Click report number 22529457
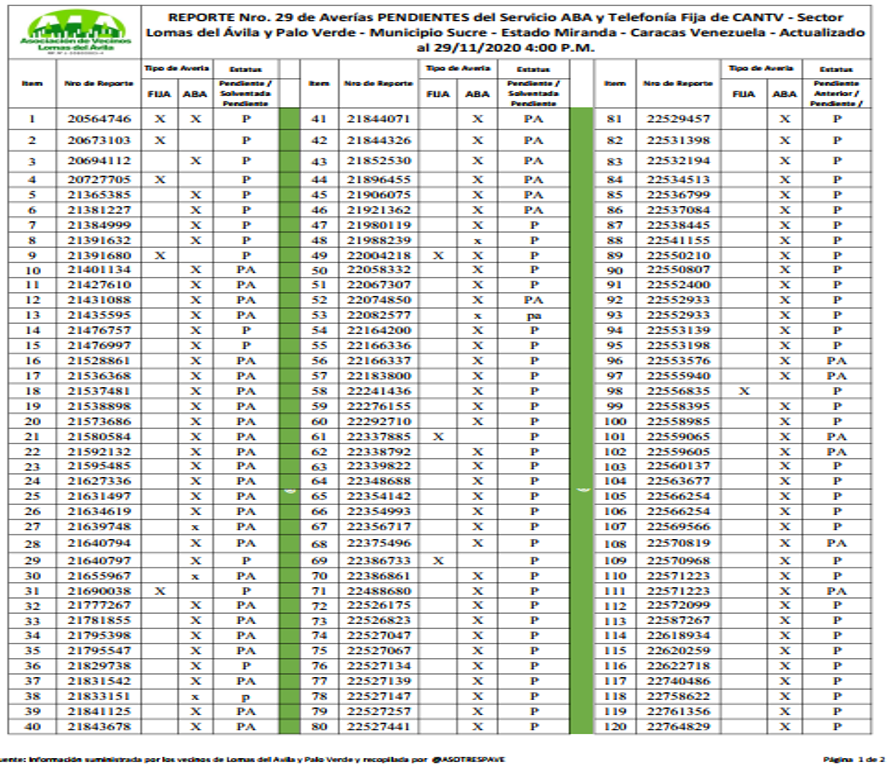This screenshot has height=767, width=894. point(678,119)
